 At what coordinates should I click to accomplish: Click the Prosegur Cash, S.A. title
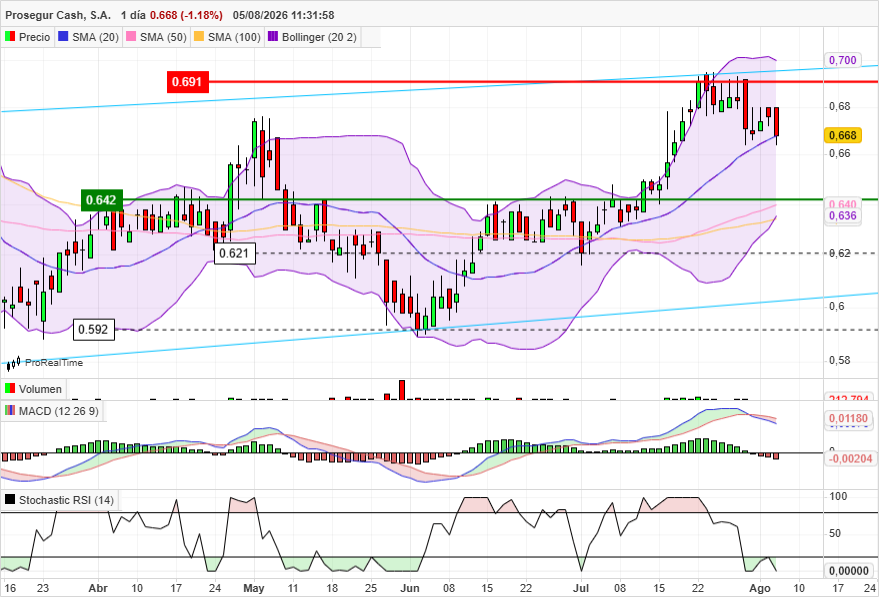point(58,15)
